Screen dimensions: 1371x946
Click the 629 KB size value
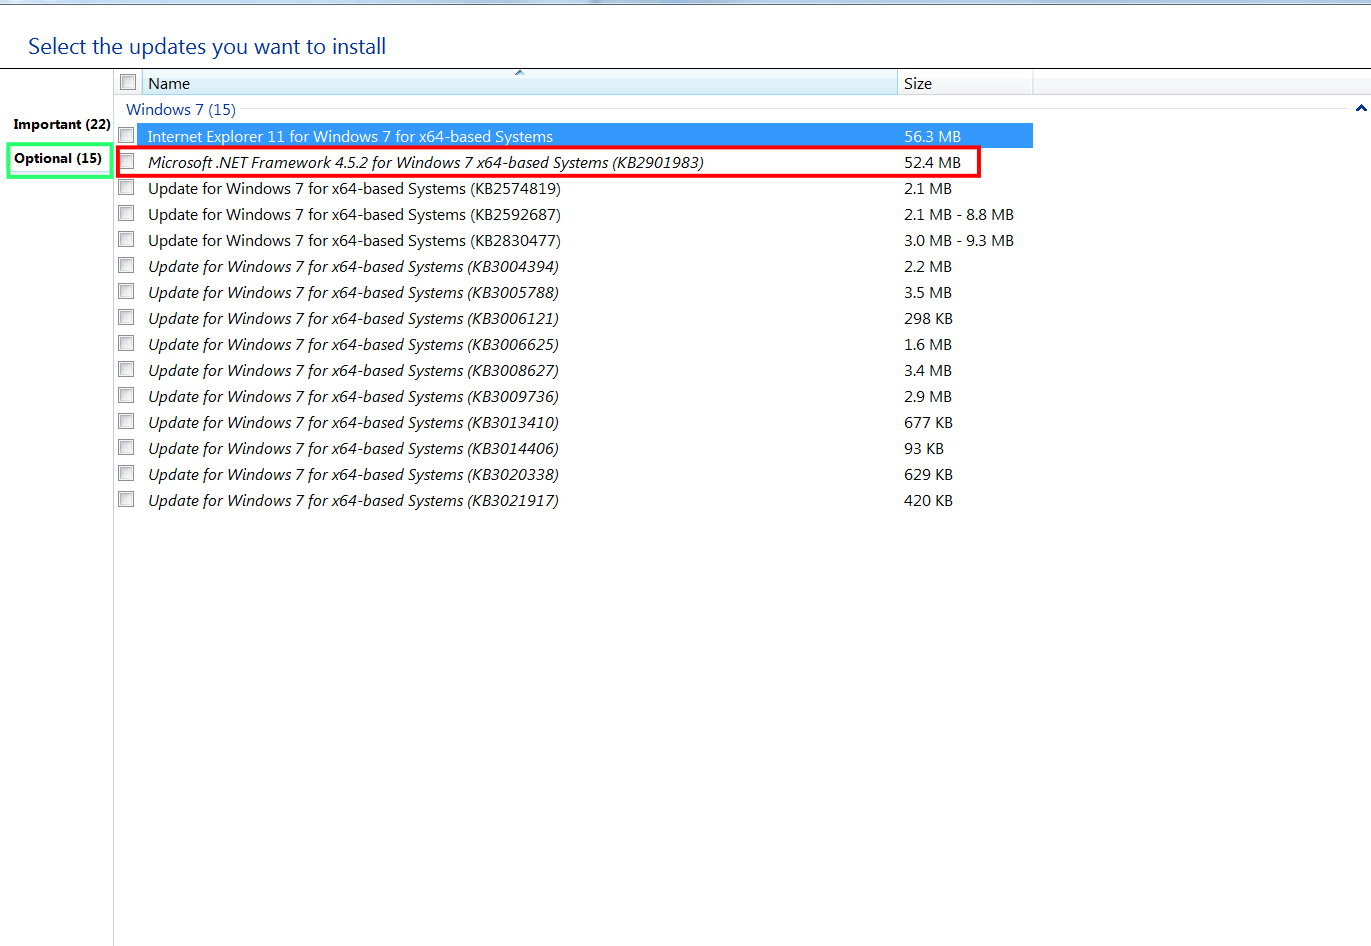928,474
